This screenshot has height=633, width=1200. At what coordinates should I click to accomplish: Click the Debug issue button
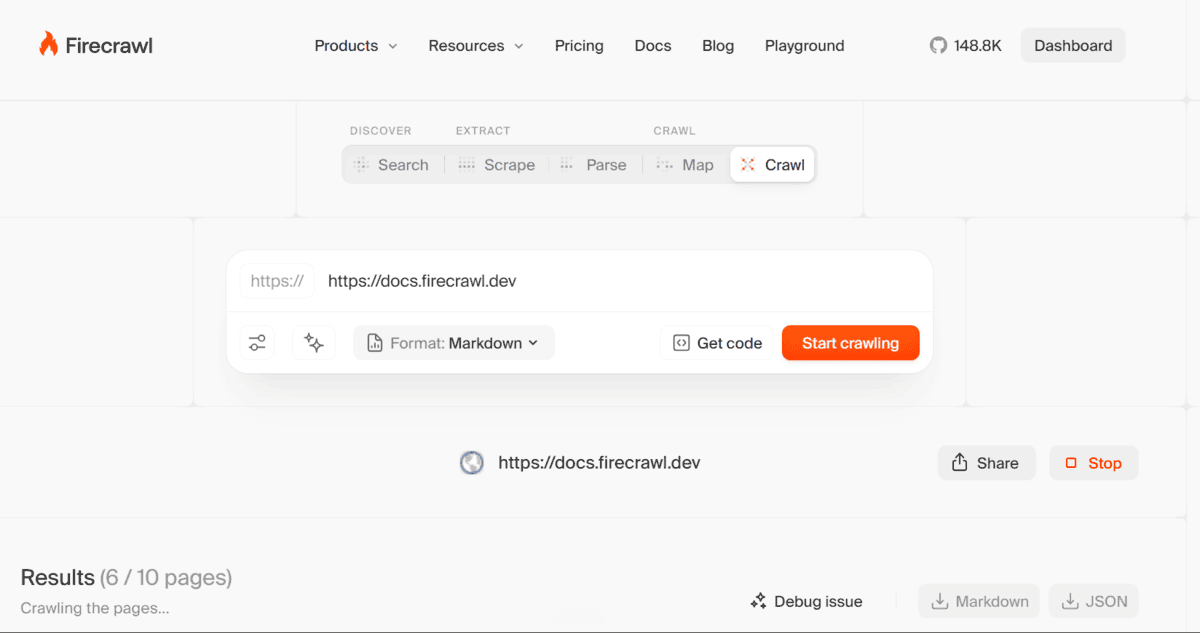tap(806, 601)
